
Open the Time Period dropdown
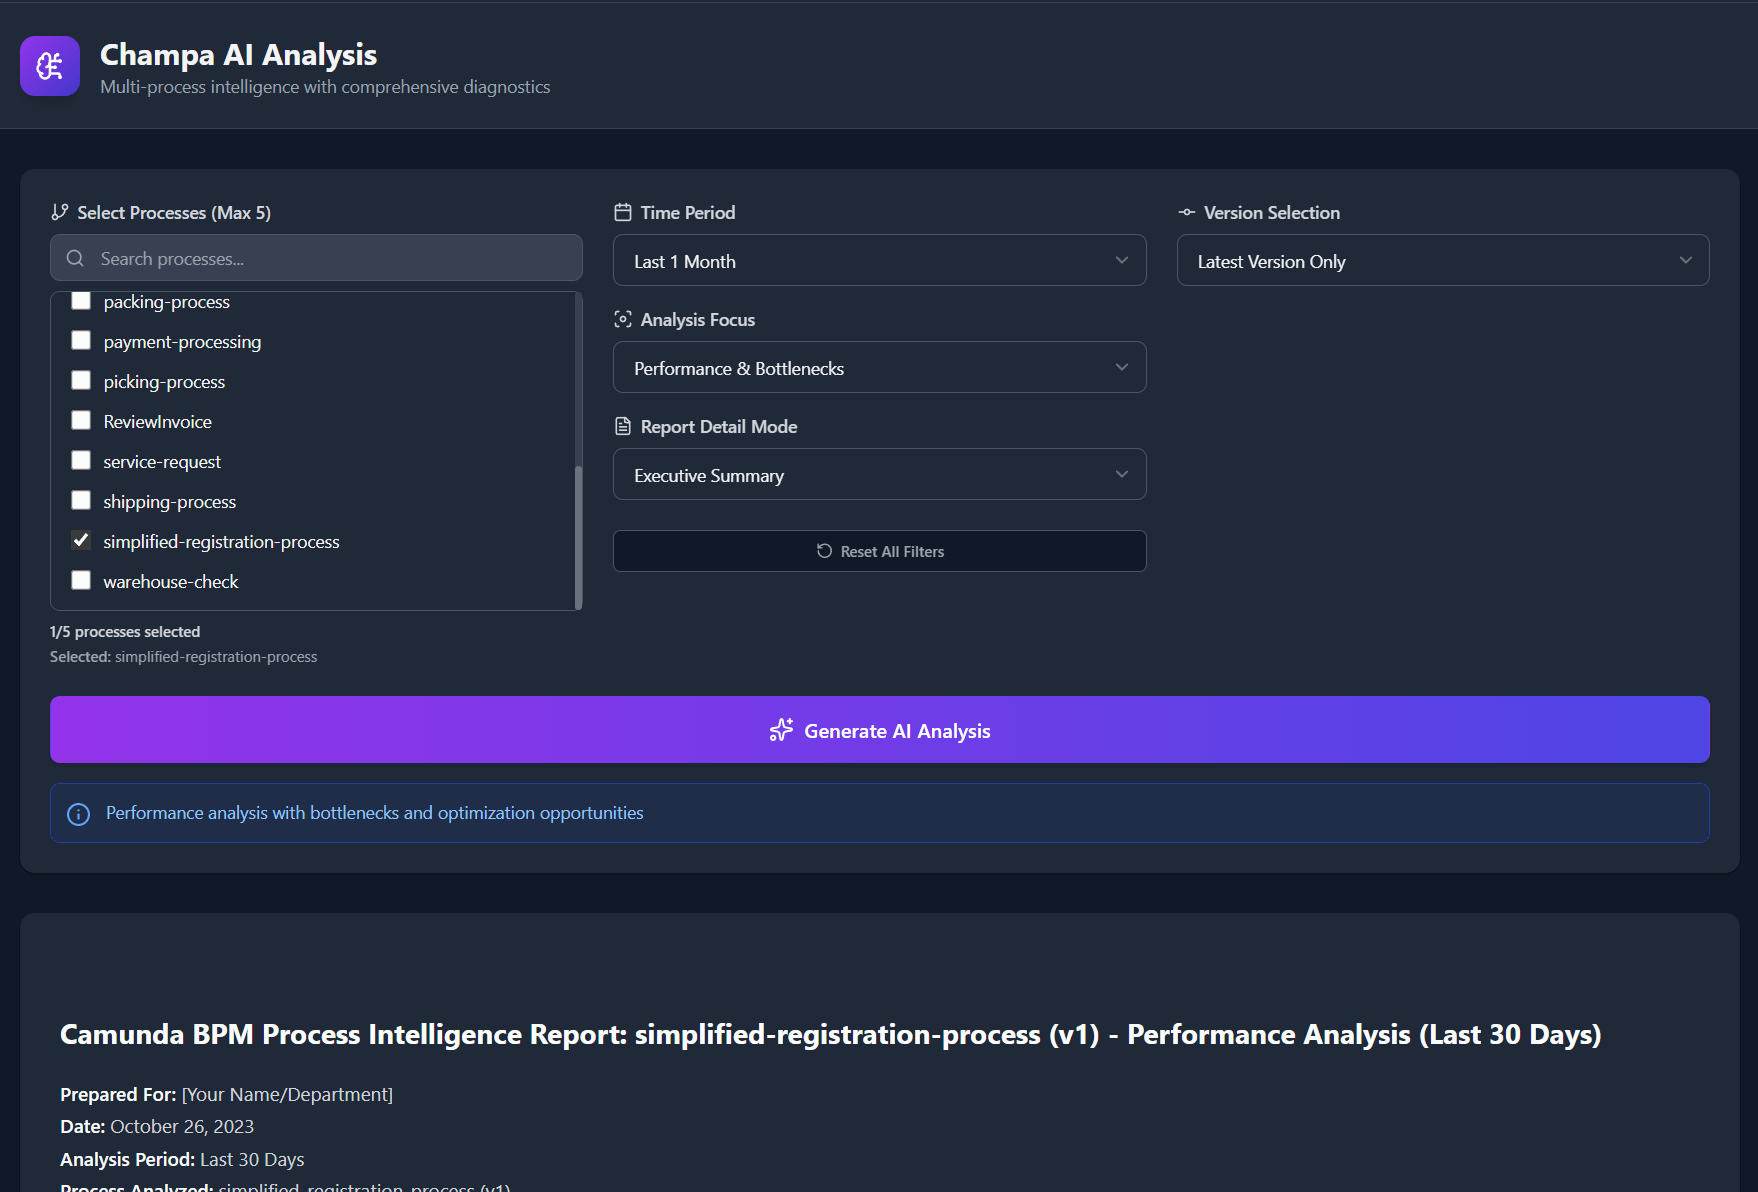[x=879, y=260]
